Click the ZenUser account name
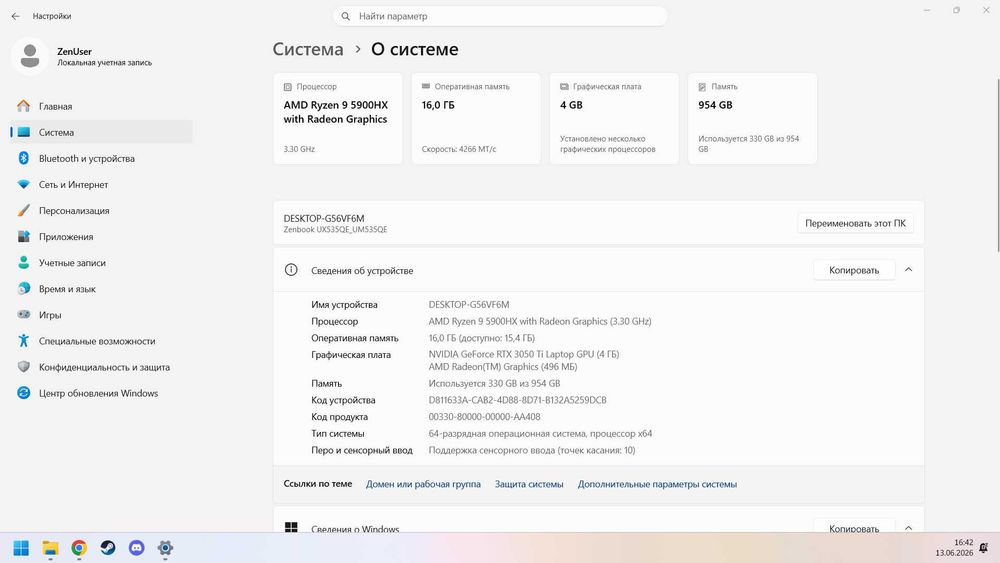Screen dimensions: 1000x563 [75, 51]
